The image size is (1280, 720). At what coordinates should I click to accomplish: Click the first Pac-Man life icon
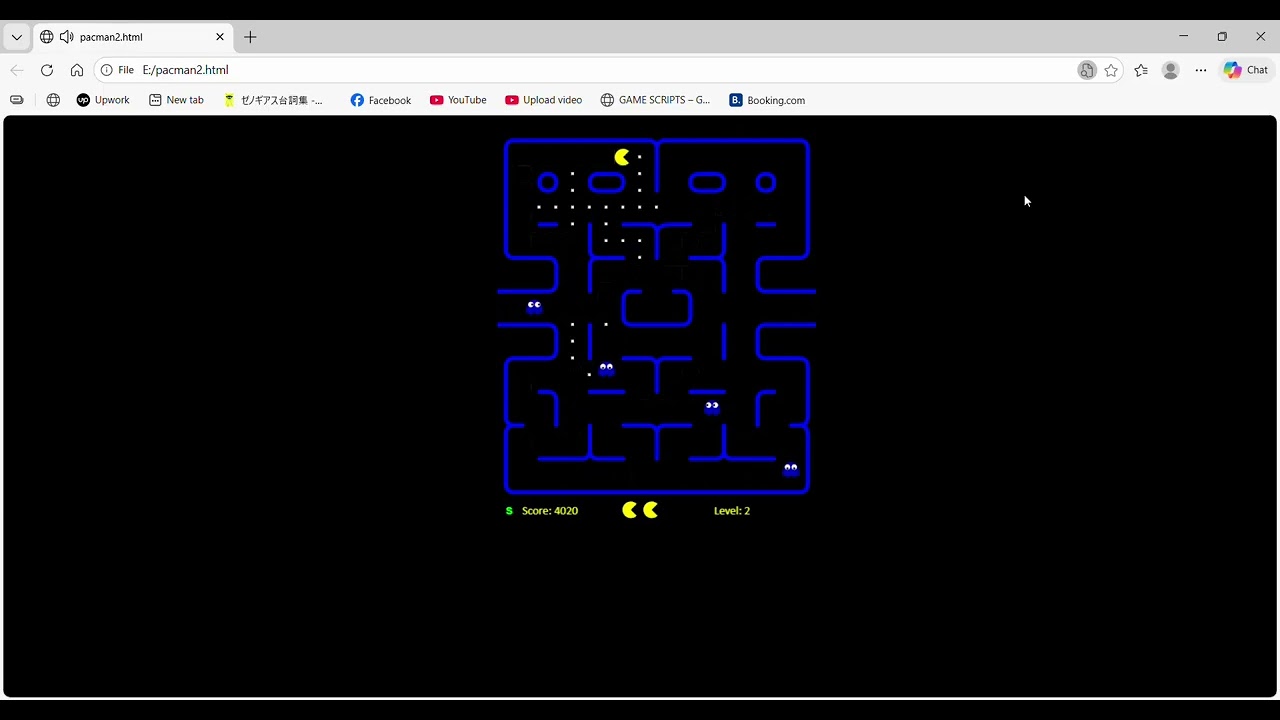(x=629, y=510)
